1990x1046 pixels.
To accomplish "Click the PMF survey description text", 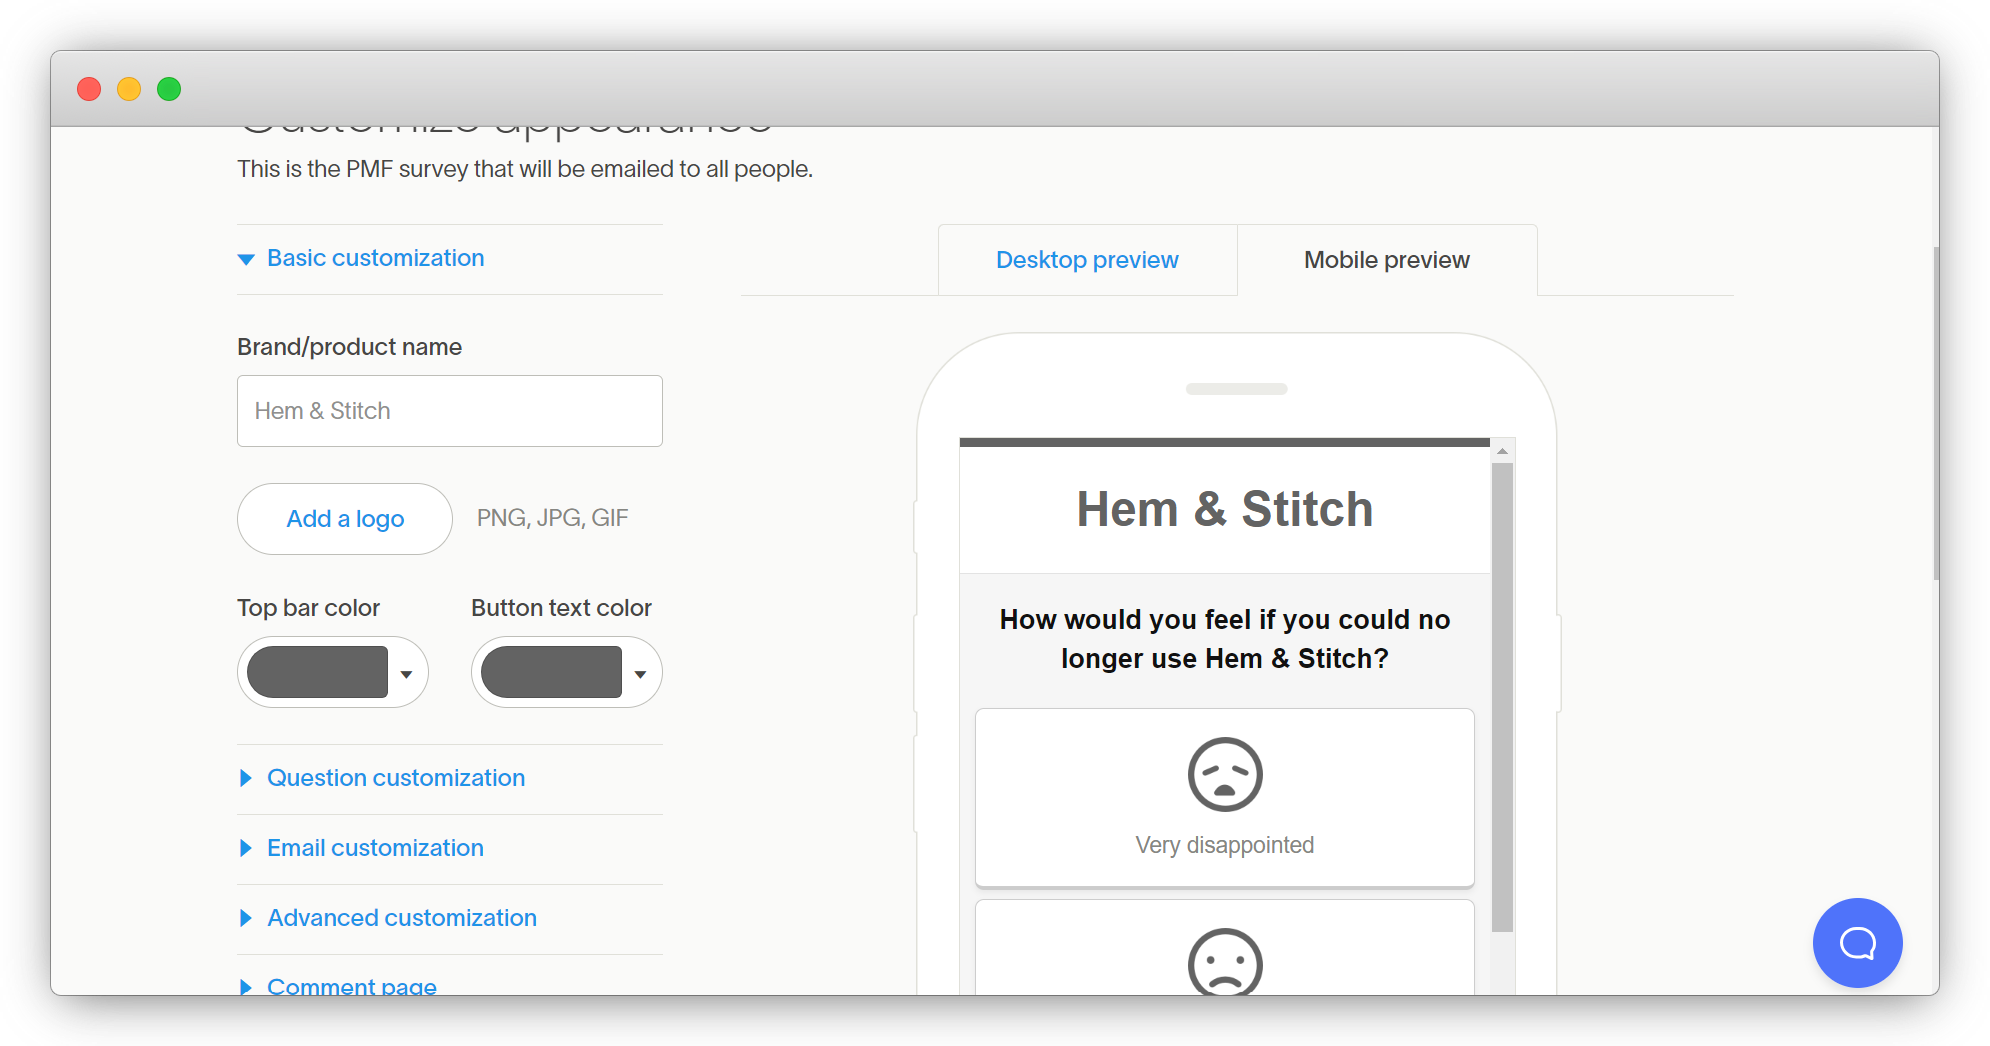I will point(525,169).
